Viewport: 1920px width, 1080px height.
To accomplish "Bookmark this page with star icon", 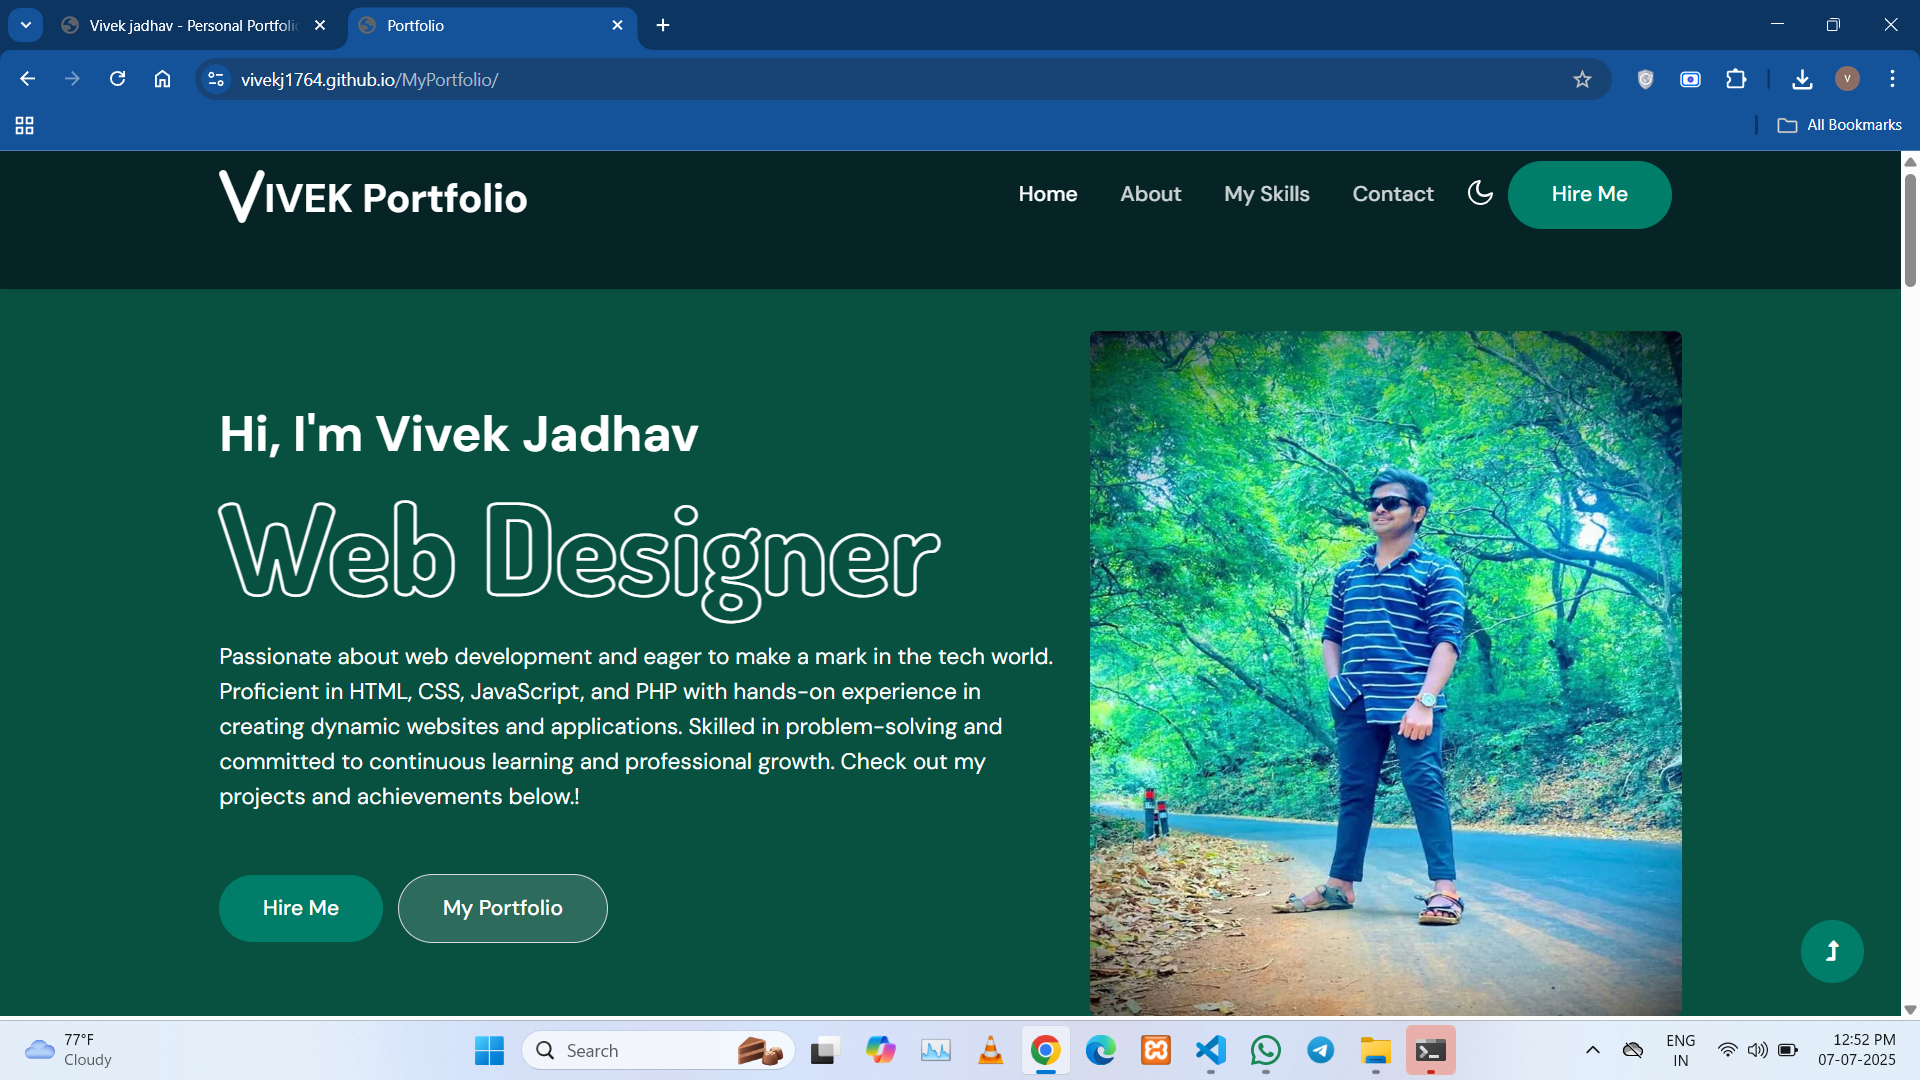I will click(x=1582, y=79).
